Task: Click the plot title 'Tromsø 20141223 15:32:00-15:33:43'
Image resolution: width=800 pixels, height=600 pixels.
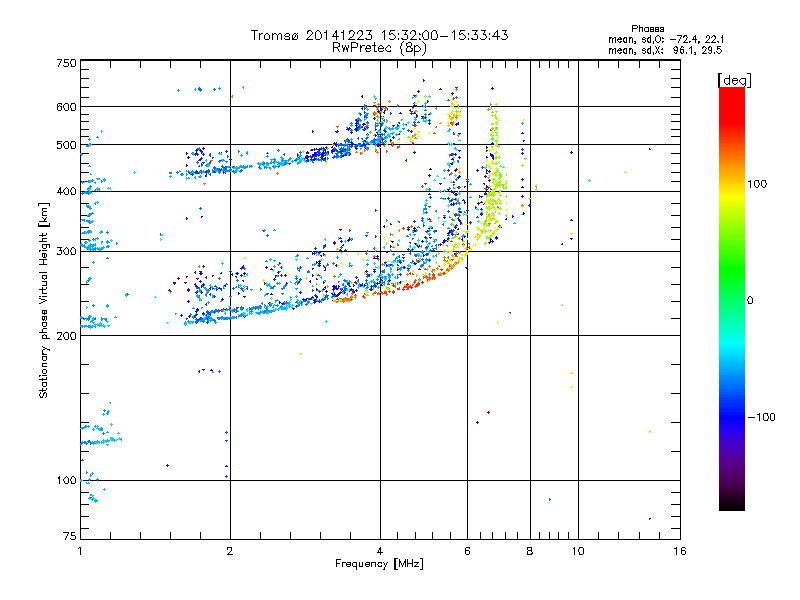Action: click(379, 35)
